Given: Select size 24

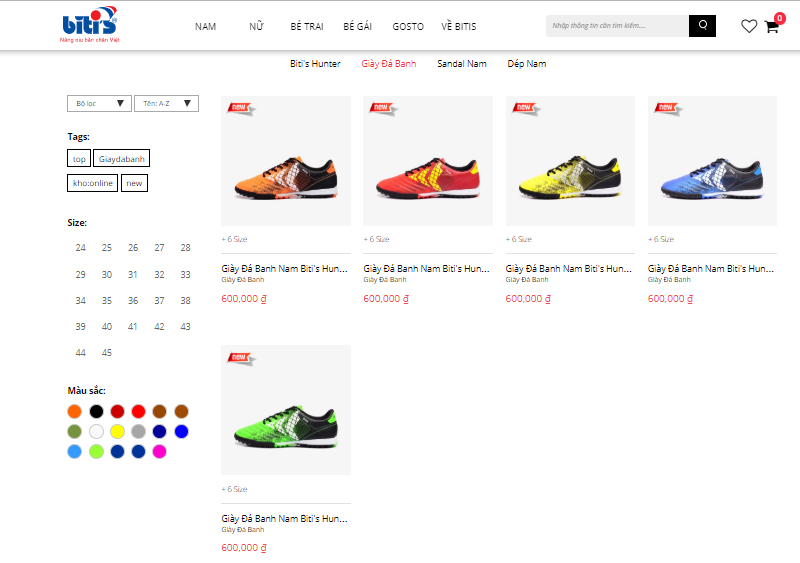Looking at the screenshot, I should pos(81,248).
